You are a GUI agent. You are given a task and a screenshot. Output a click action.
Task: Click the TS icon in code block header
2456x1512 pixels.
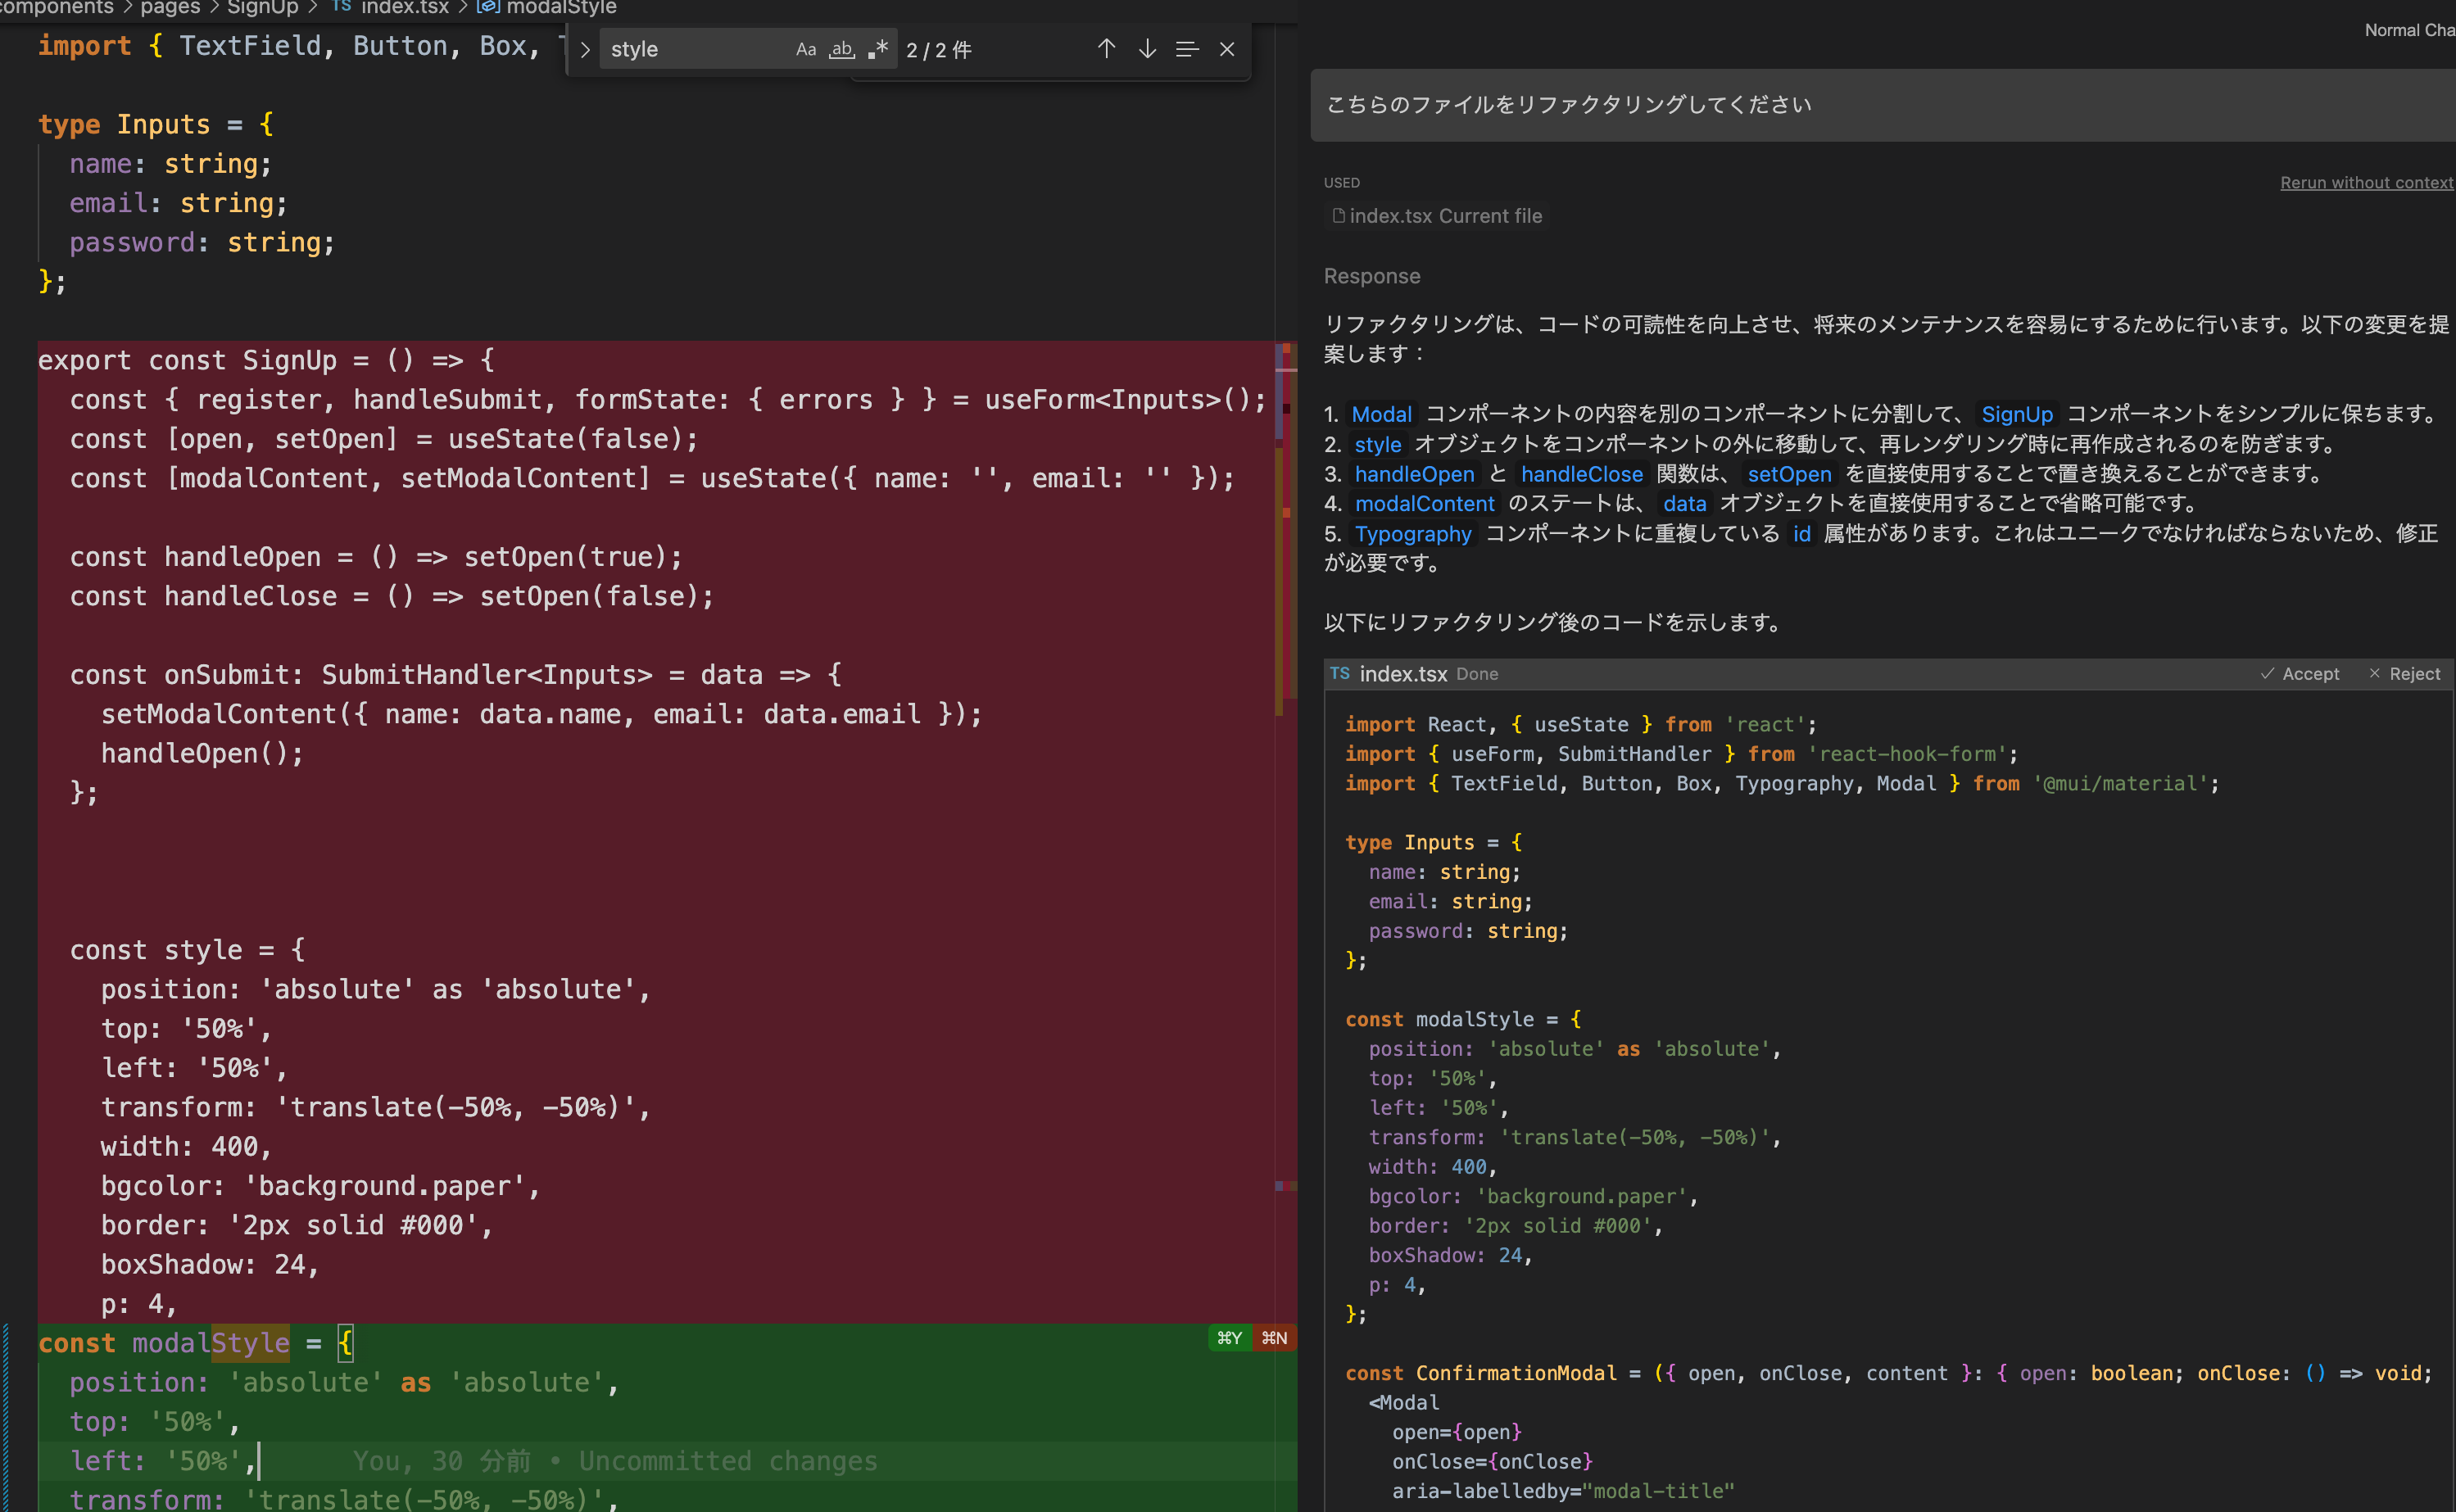(x=1340, y=674)
